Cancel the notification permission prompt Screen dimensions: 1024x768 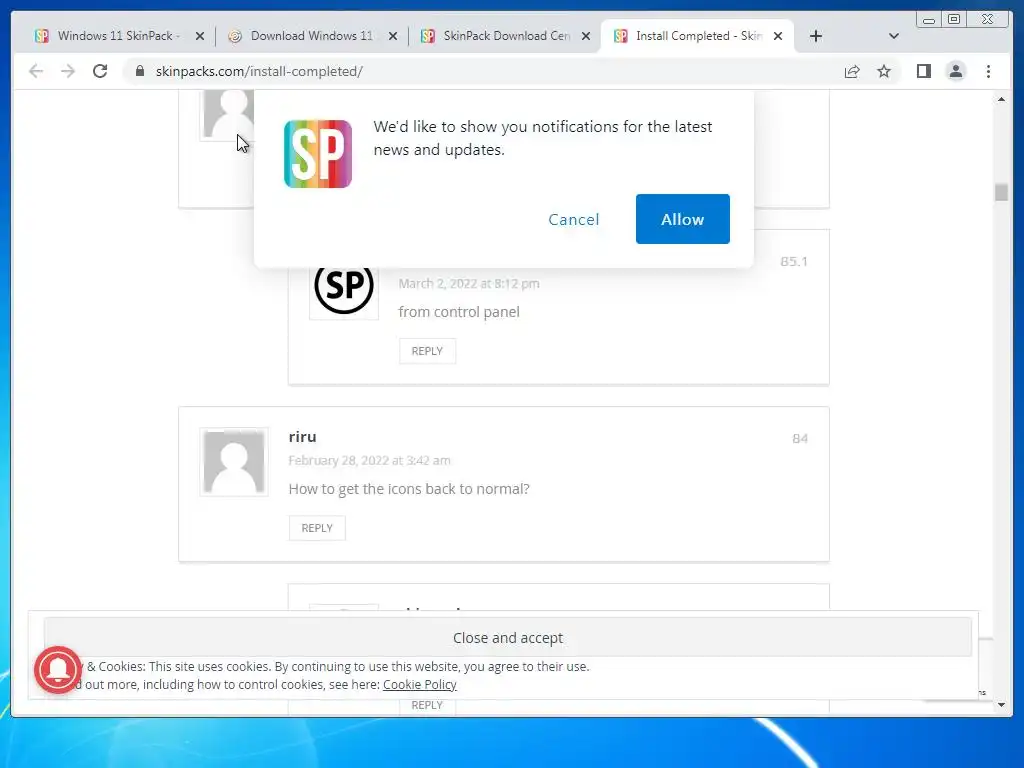click(x=573, y=219)
